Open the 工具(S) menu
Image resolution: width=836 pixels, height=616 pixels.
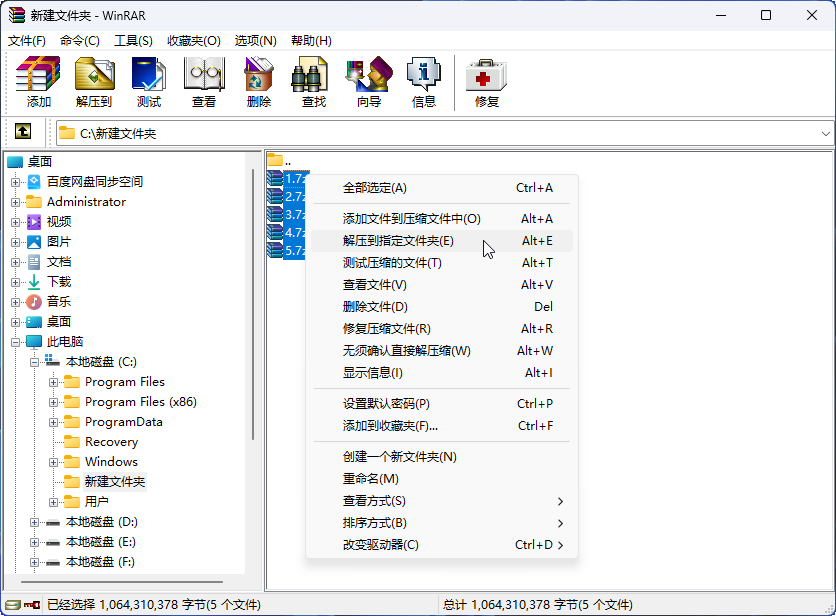tap(133, 41)
